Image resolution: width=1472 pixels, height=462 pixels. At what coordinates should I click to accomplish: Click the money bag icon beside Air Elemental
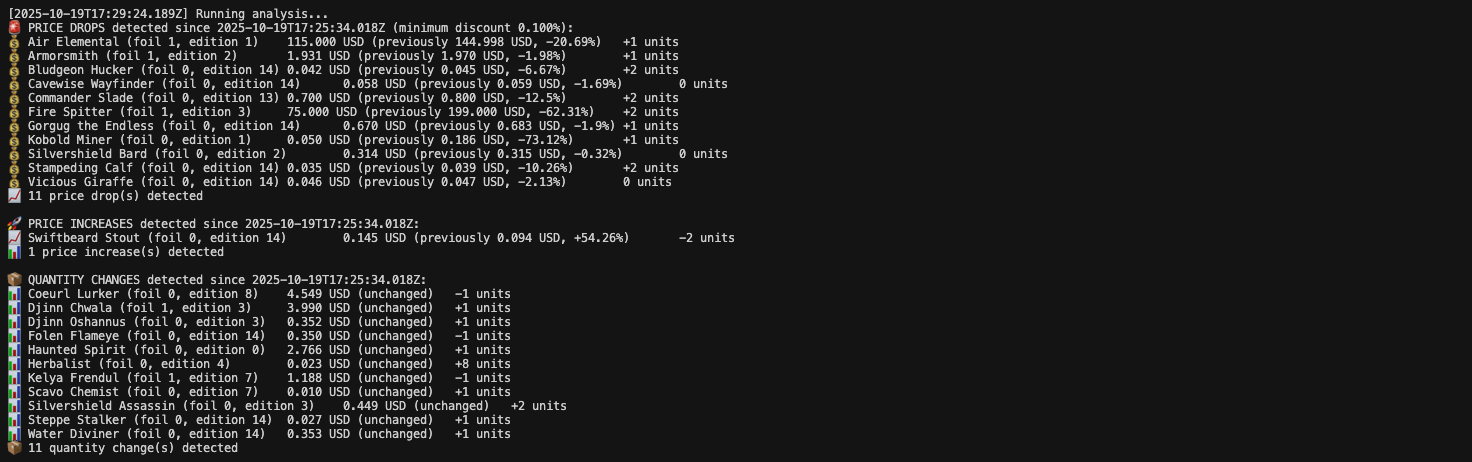pos(14,42)
